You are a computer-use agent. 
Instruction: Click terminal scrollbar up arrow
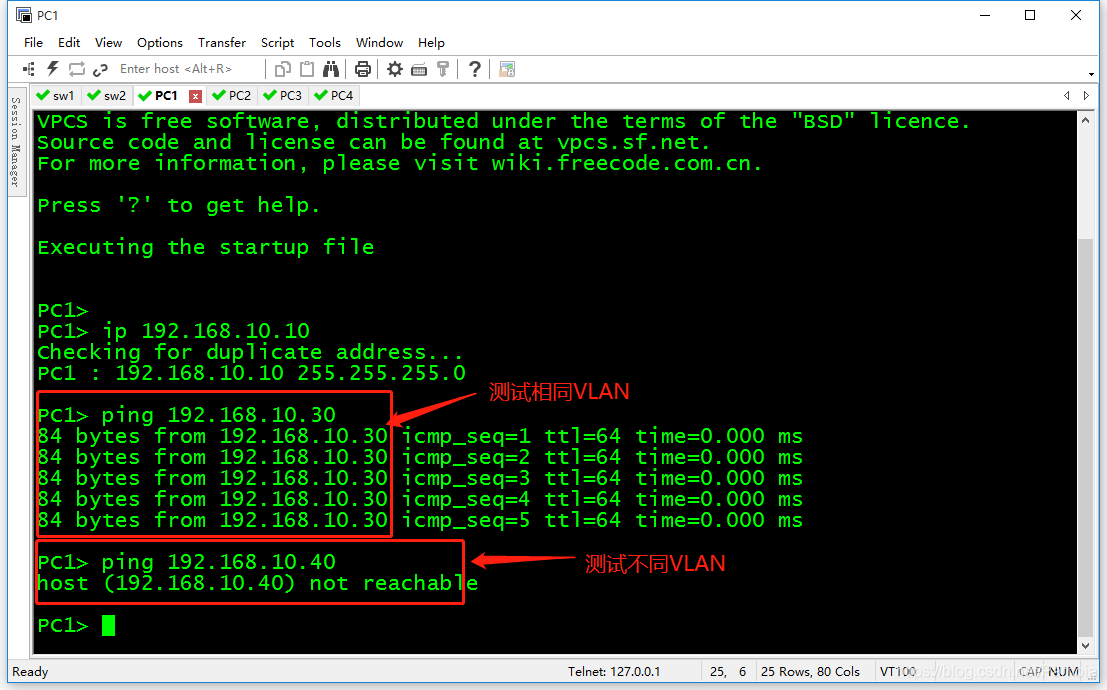(x=1086, y=121)
